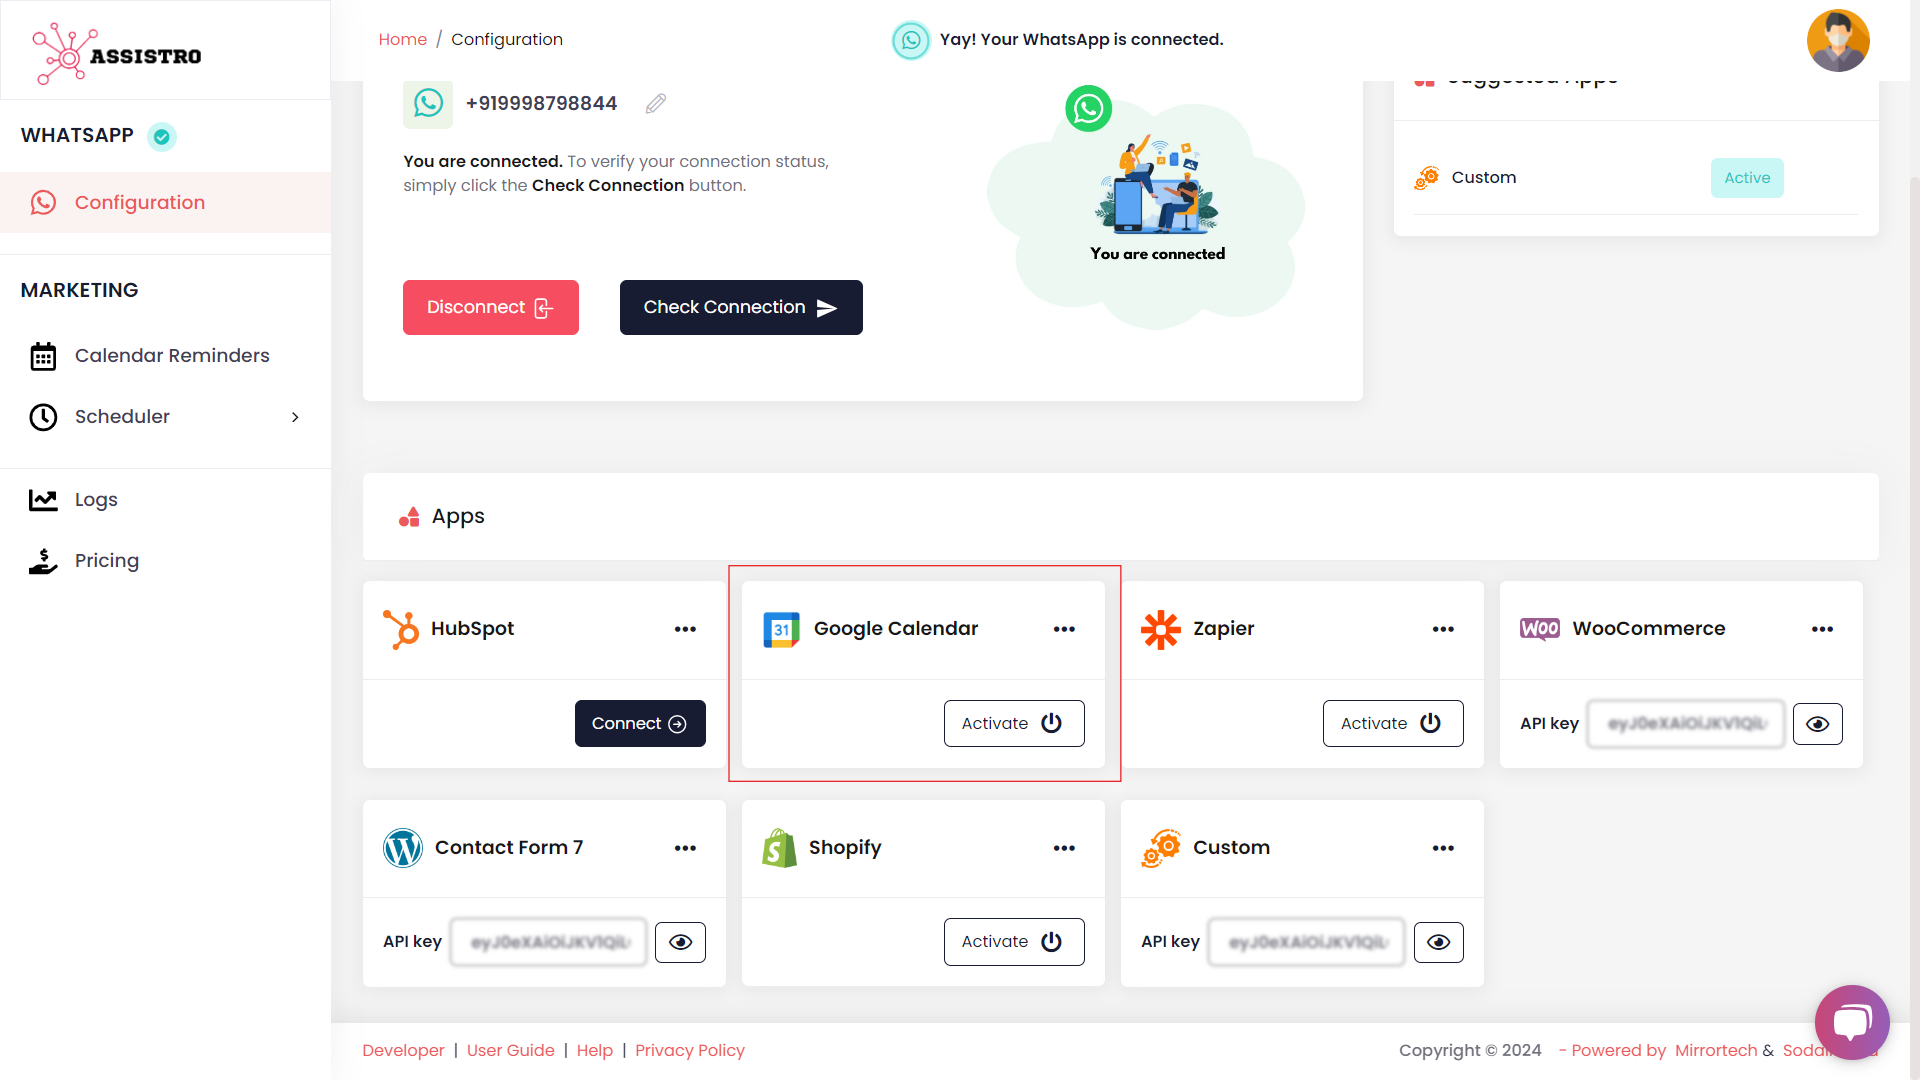The width and height of the screenshot is (1920, 1080).
Task: Activate the Google Calendar integration
Action: coord(1013,724)
